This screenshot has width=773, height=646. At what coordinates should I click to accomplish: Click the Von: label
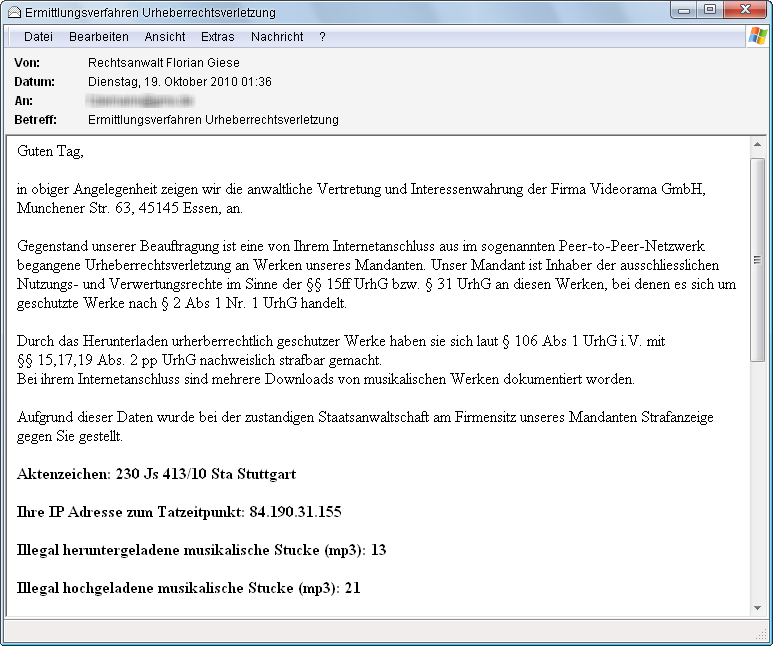click(x=27, y=63)
